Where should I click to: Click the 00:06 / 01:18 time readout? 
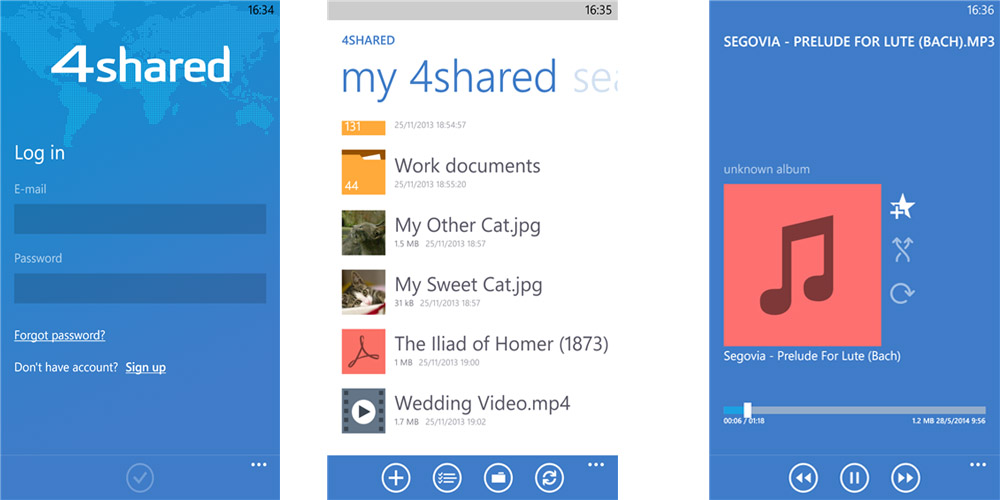pos(744,422)
